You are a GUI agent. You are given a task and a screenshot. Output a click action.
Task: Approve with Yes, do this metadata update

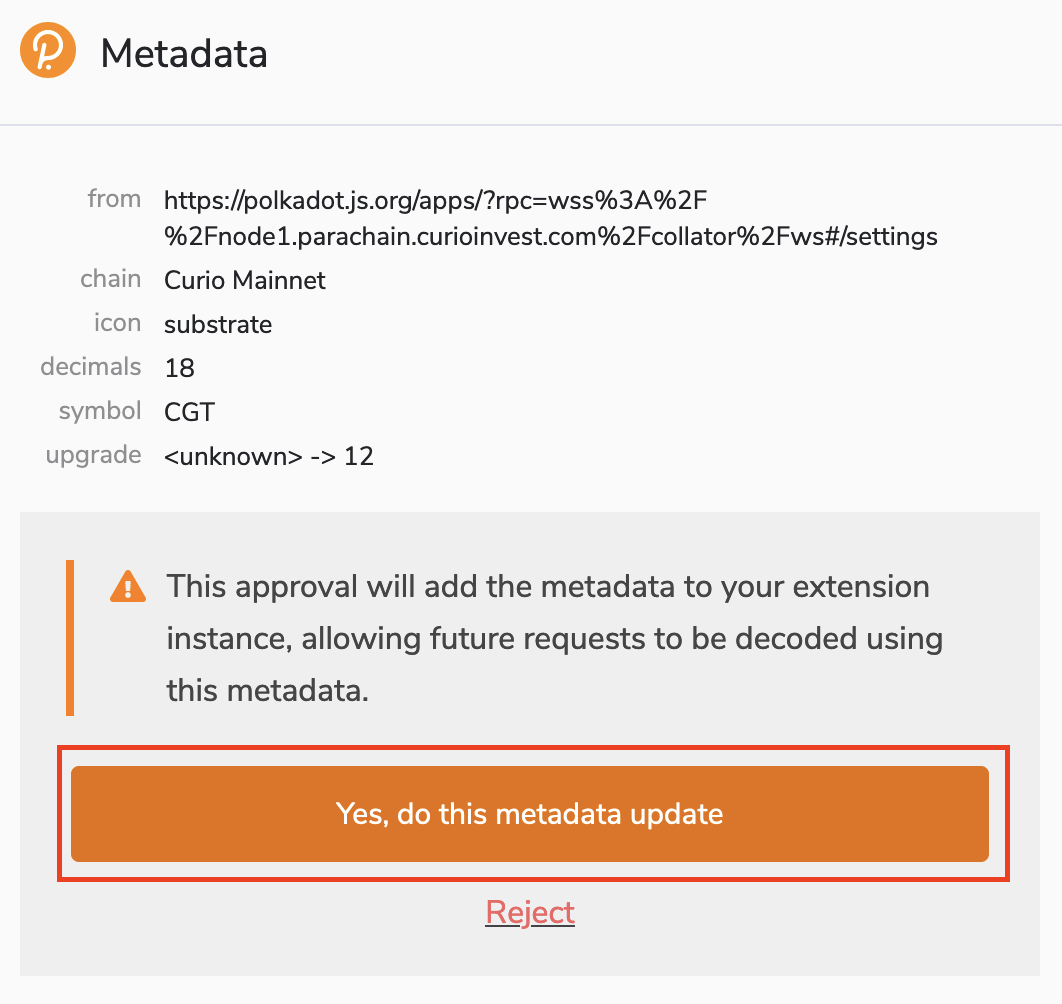click(530, 814)
